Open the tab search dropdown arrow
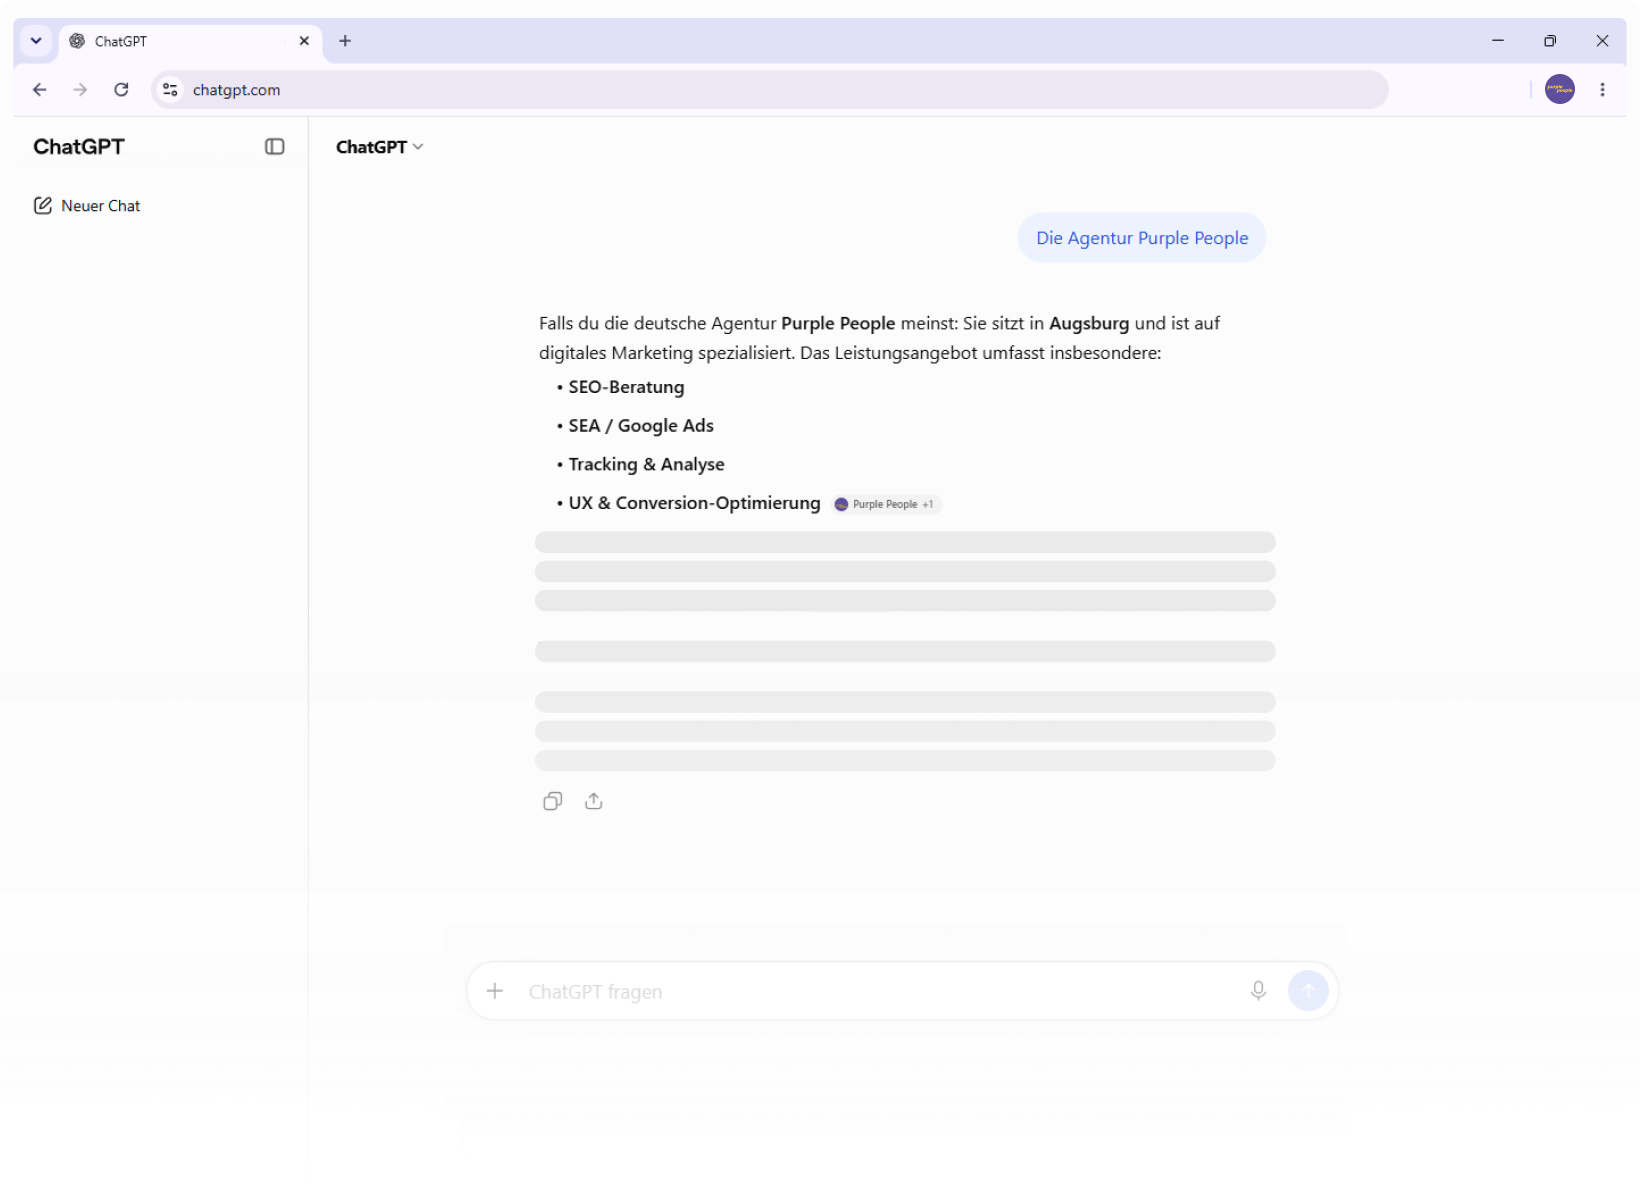 (36, 41)
